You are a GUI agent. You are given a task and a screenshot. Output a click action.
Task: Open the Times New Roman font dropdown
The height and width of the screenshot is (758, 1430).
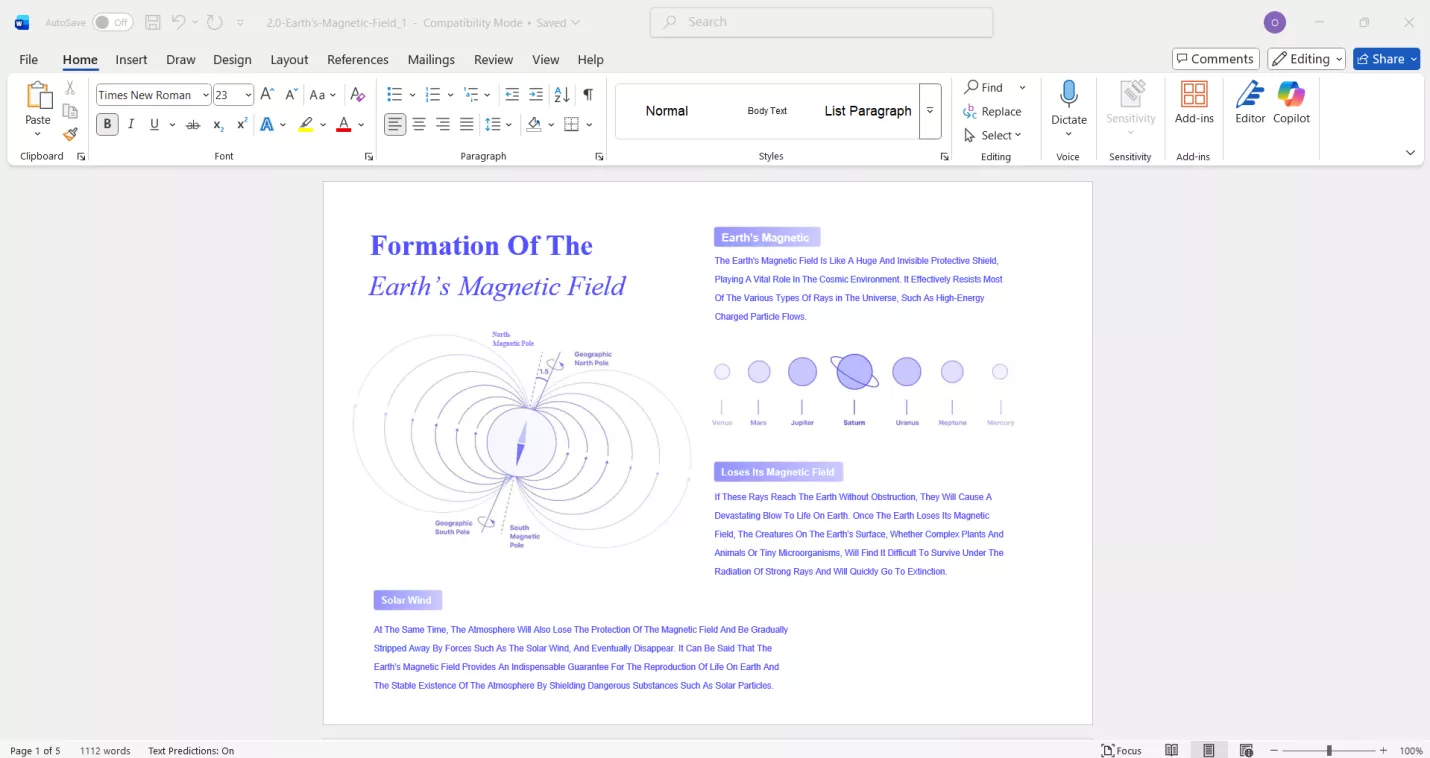coord(205,95)
